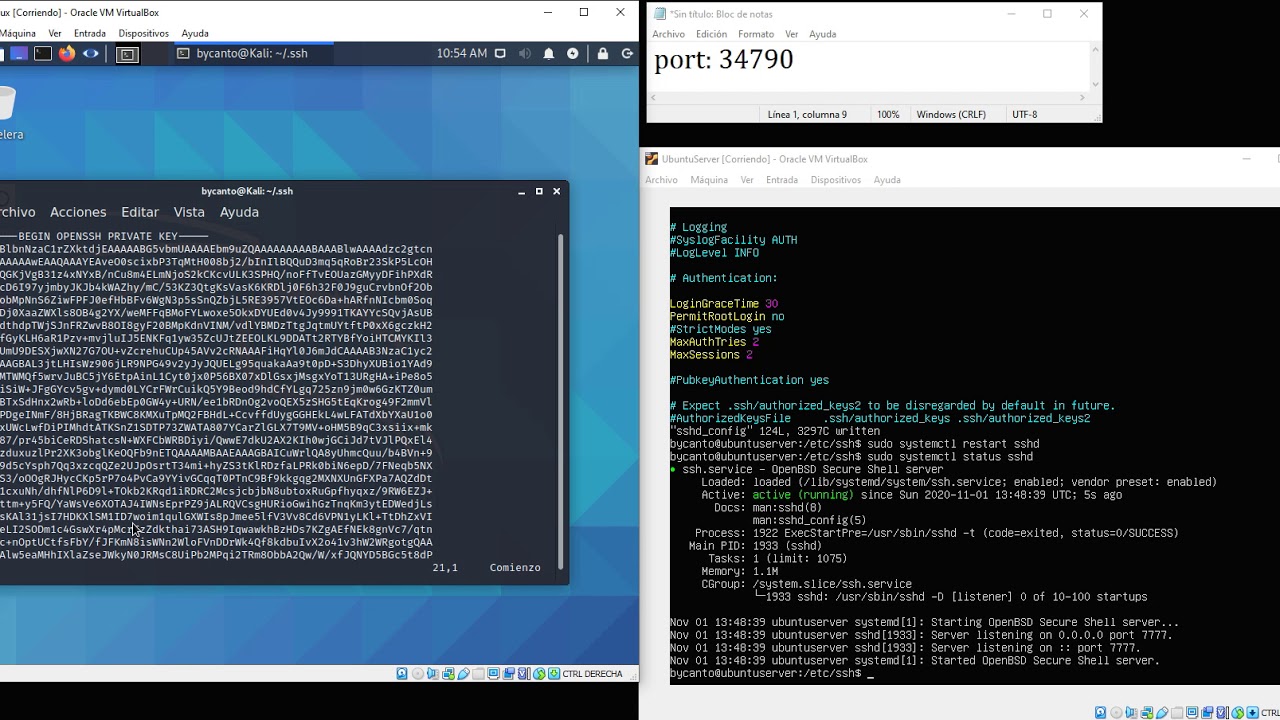Image resolution: width=1280 pixels, height=720 pixels.
Task: Click the 'MaxAuthTries 2' line in Ubuntu terminal
Action: [714, 342]
